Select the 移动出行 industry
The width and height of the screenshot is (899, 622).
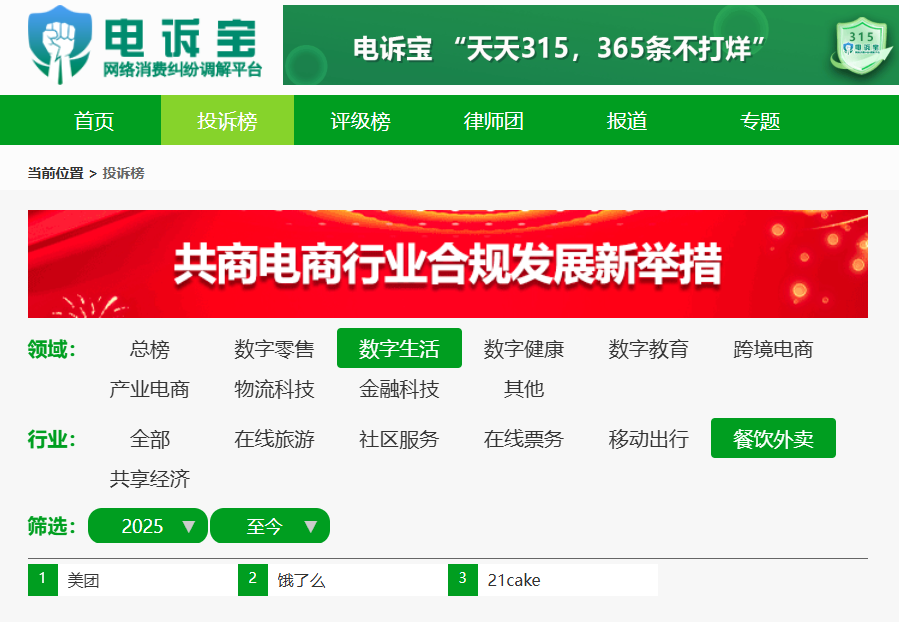point(648,439)
